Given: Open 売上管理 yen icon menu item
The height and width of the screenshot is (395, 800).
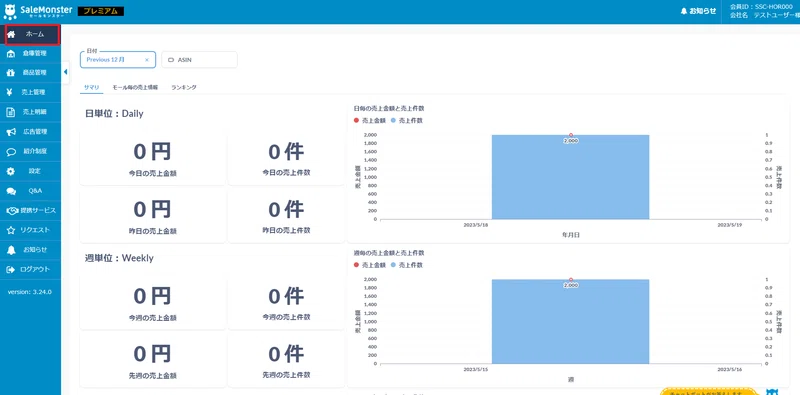Looking at the screenshot, I should (x=31, y=92).
